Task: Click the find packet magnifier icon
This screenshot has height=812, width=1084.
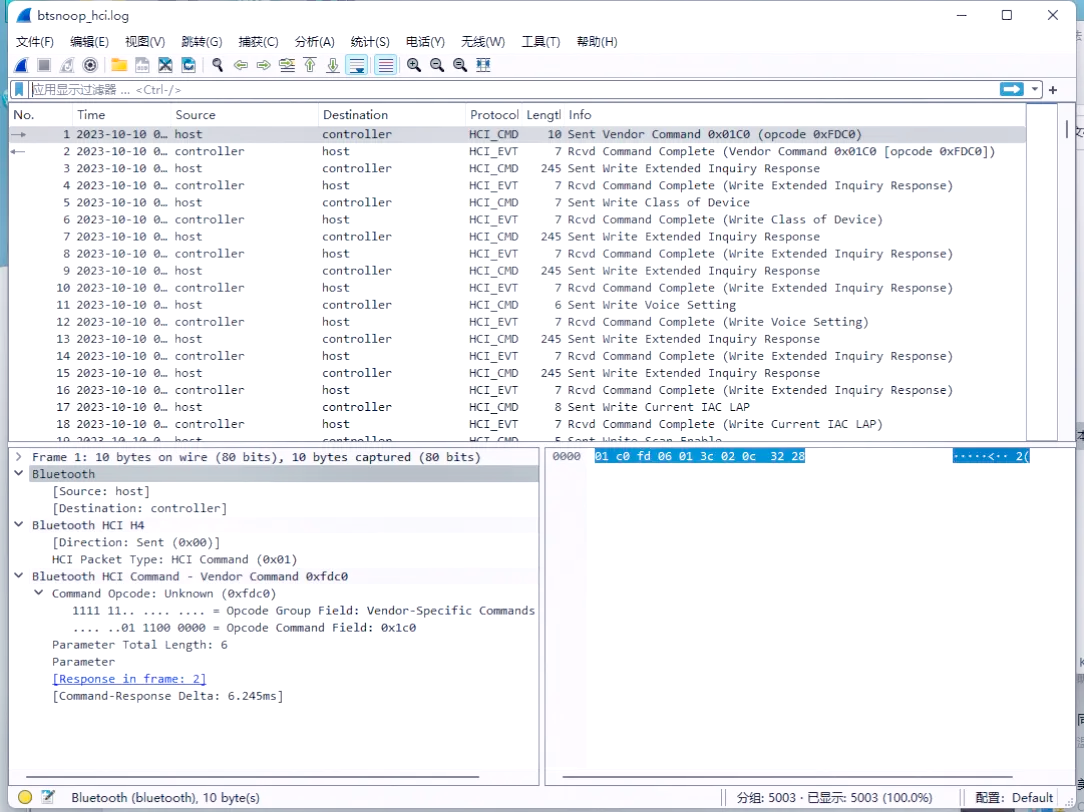Action: pyautogui.click(x=218, y=65)
